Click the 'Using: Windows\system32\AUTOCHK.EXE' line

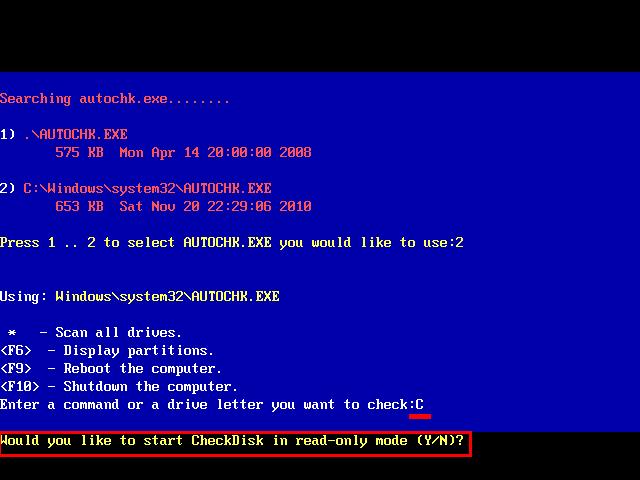(x=140, y=296)
